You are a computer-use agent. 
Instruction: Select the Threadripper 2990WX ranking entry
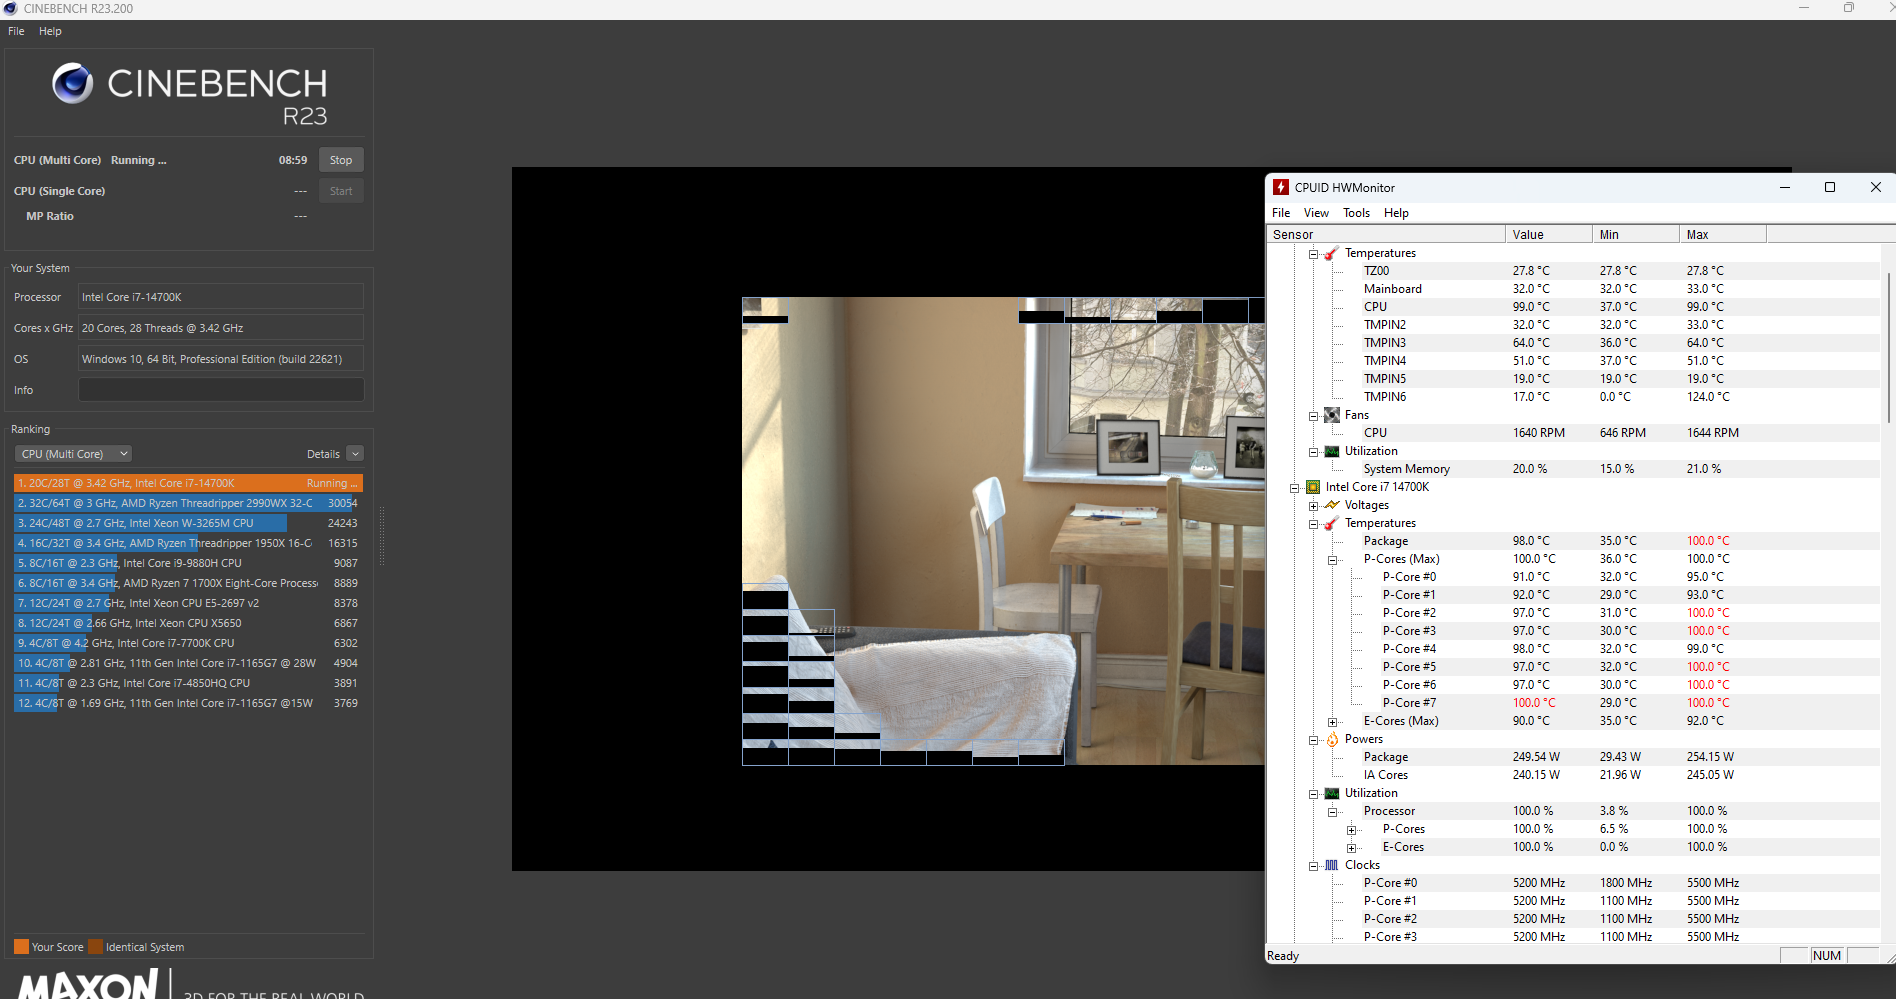(188, 503)
